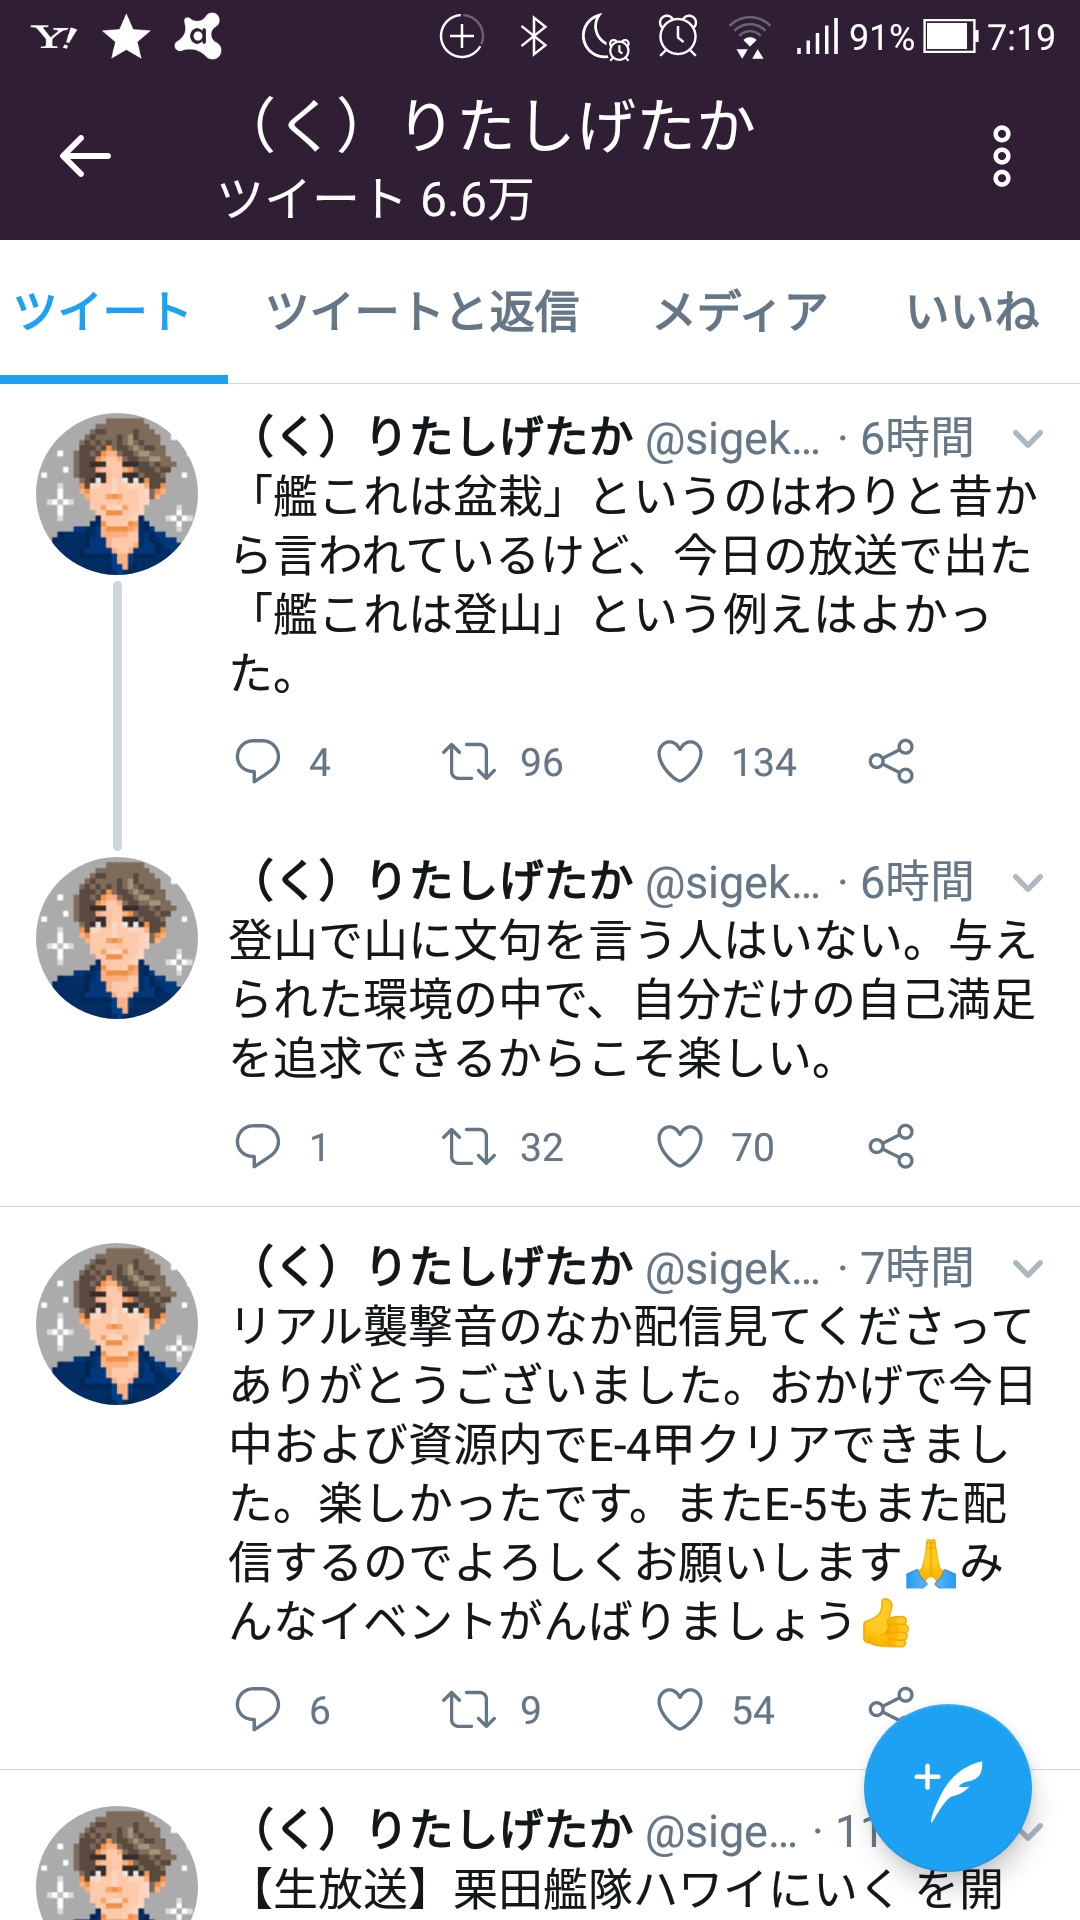The height and width of the screenshot is (1920, 1080).
Task: Tap the compose new tweet button
Action: pyautogui.click(x=947, y=1787)
